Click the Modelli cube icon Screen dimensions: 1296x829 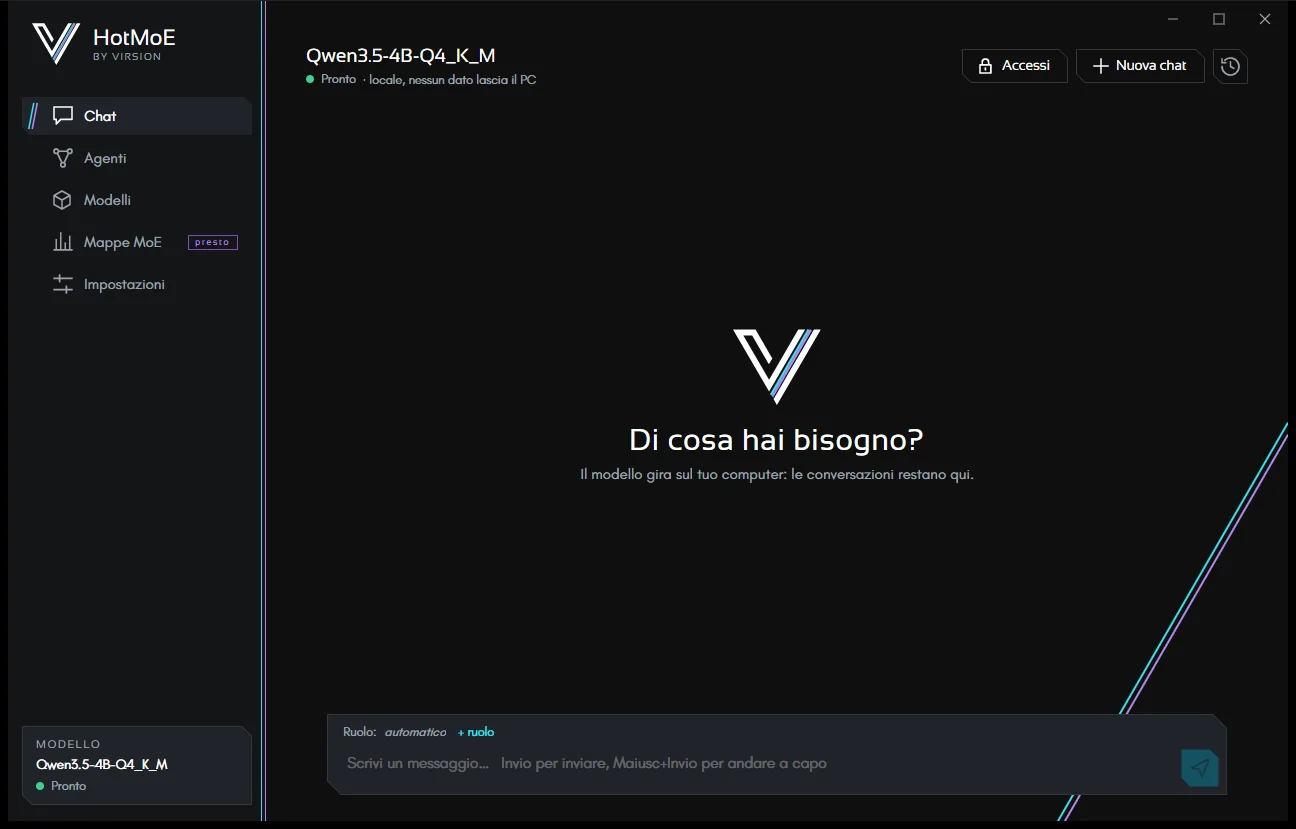coord(63,200)
